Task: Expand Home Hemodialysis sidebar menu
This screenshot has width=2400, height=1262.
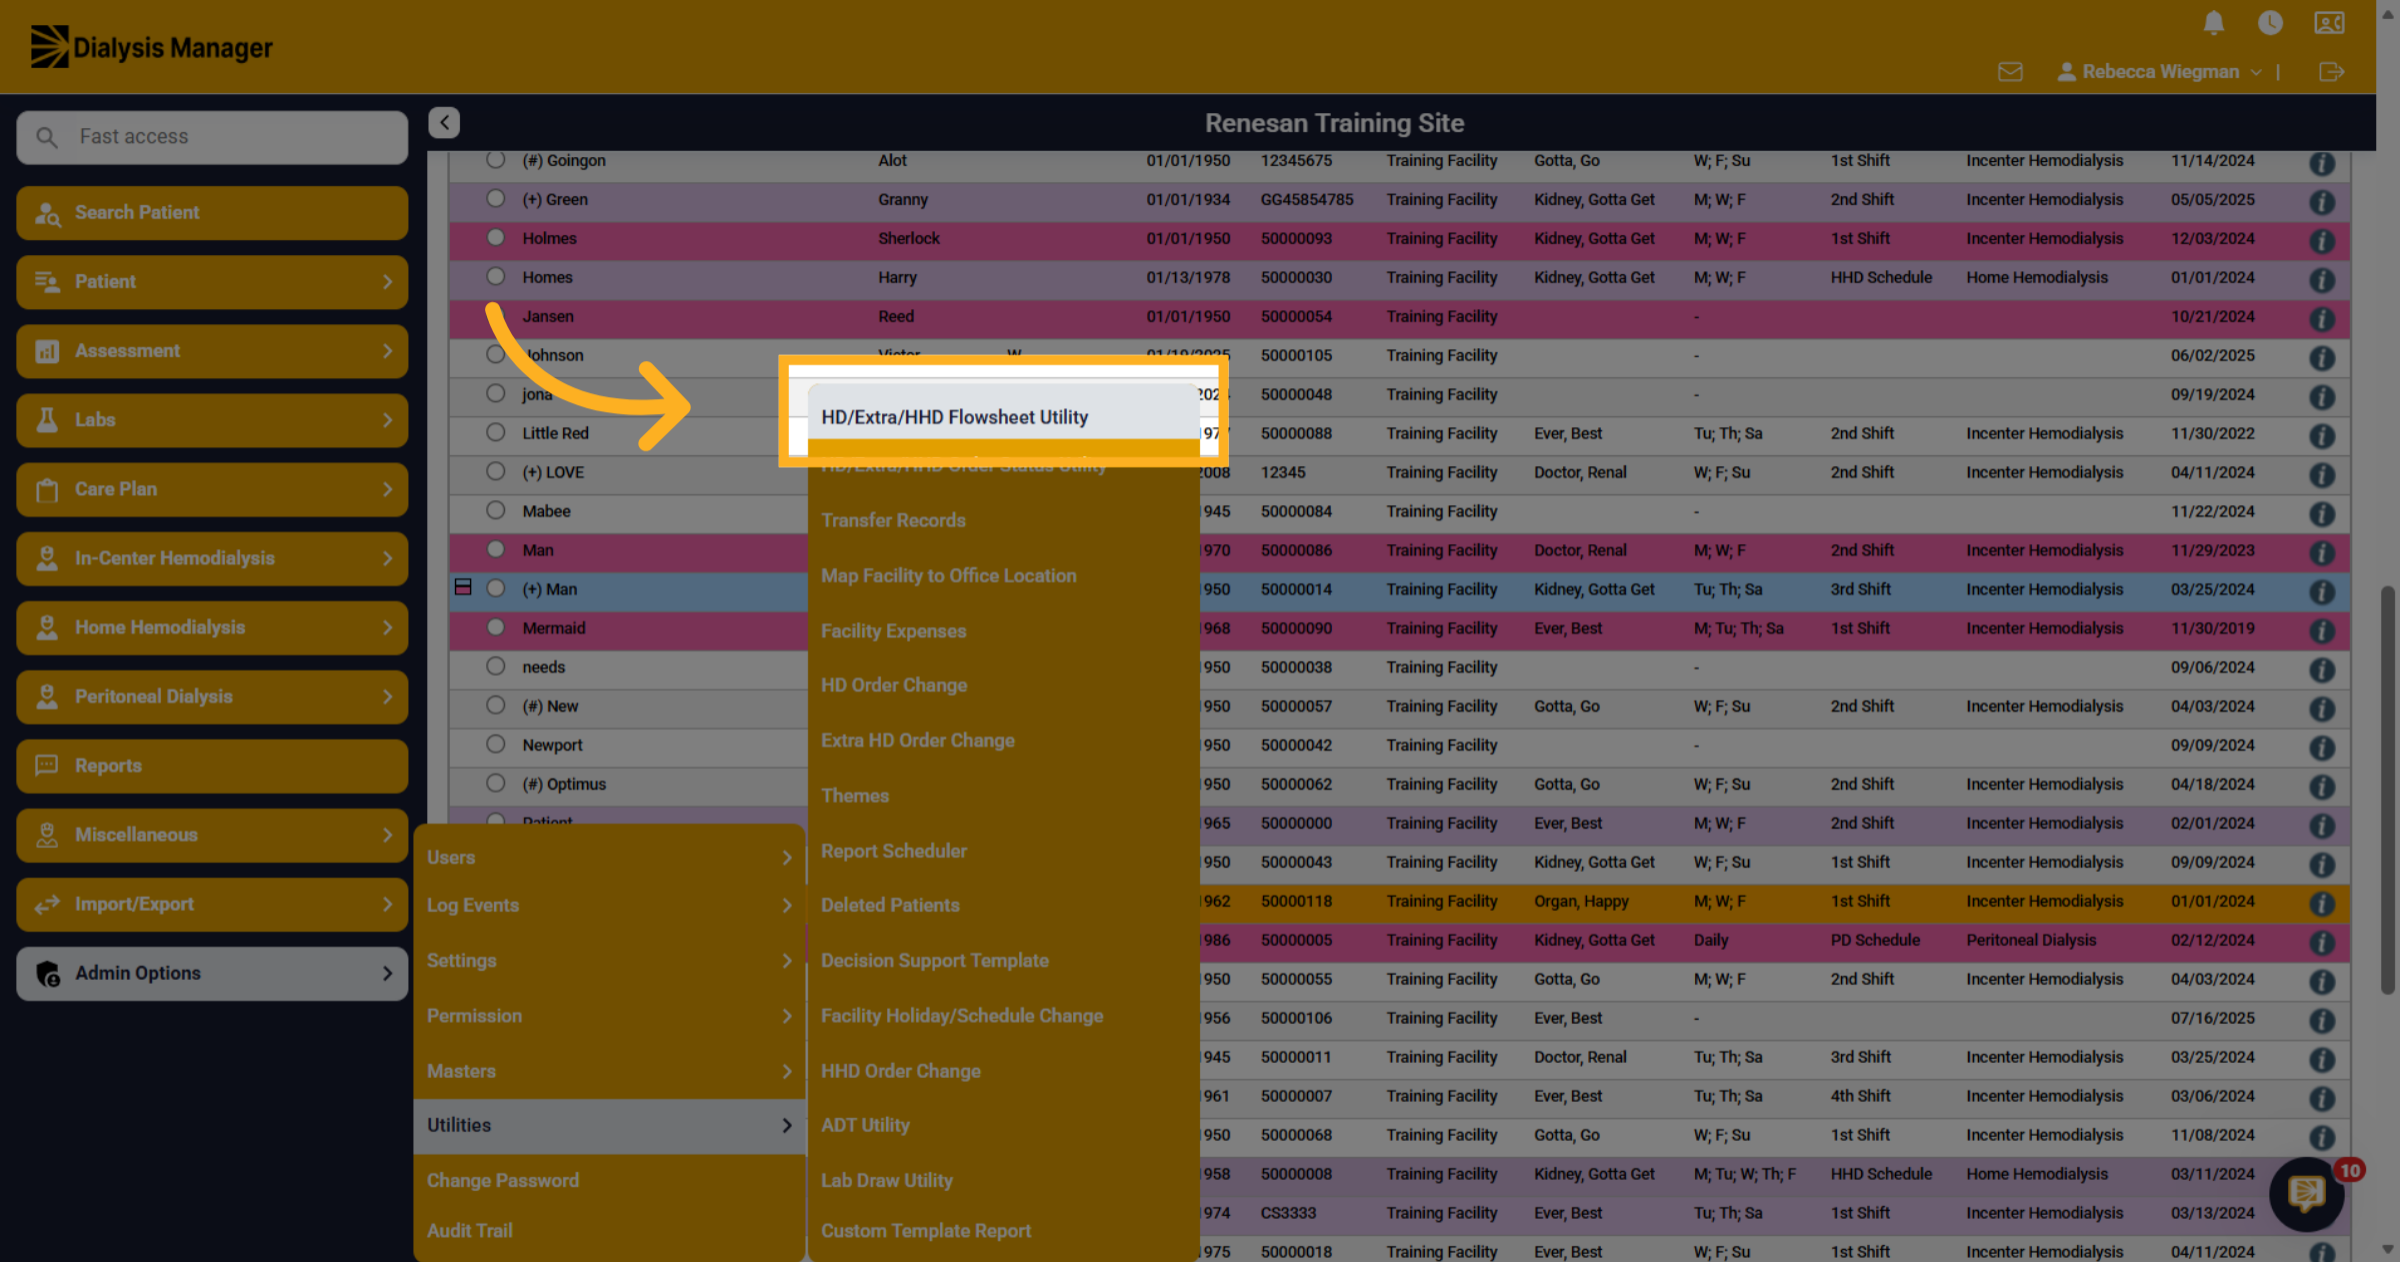Action: click(212, 627)
